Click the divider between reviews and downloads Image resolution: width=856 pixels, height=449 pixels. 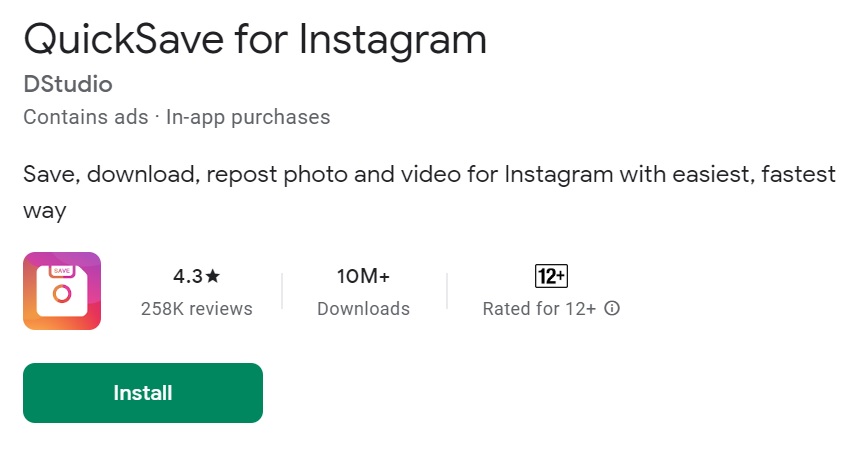[x=282, y=291]
